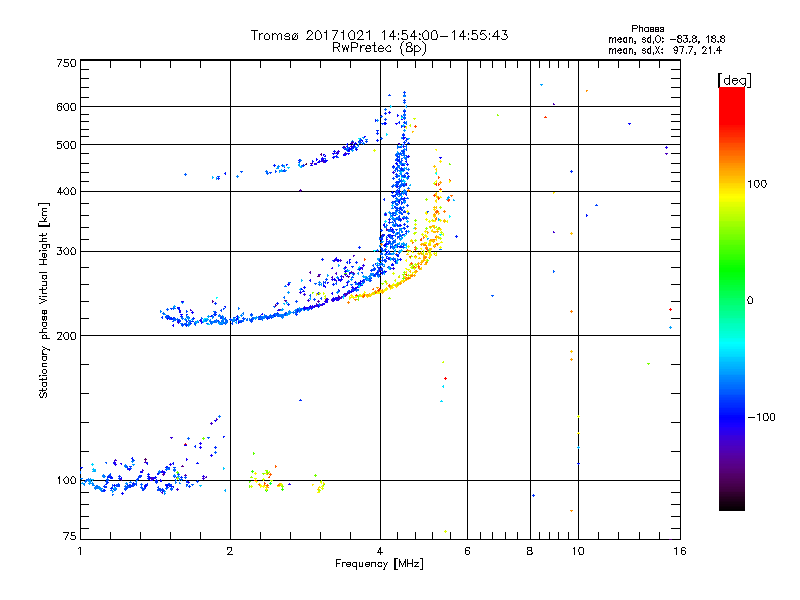Click the color bar's "100" degree label
Image resolution: width=800 pixels, height=600 pixels.
[x=757, y=184]
